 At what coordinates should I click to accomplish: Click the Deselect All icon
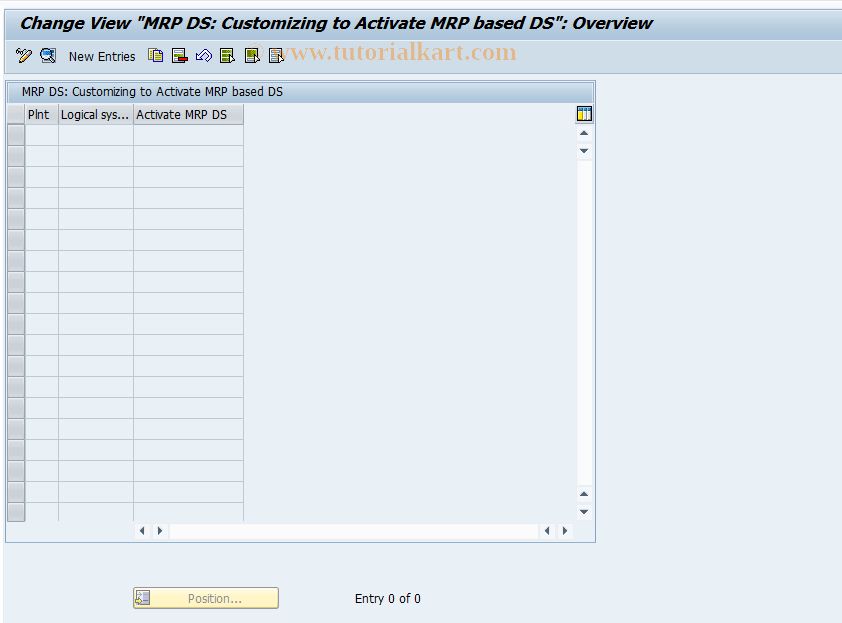click(x=276, y=55)
